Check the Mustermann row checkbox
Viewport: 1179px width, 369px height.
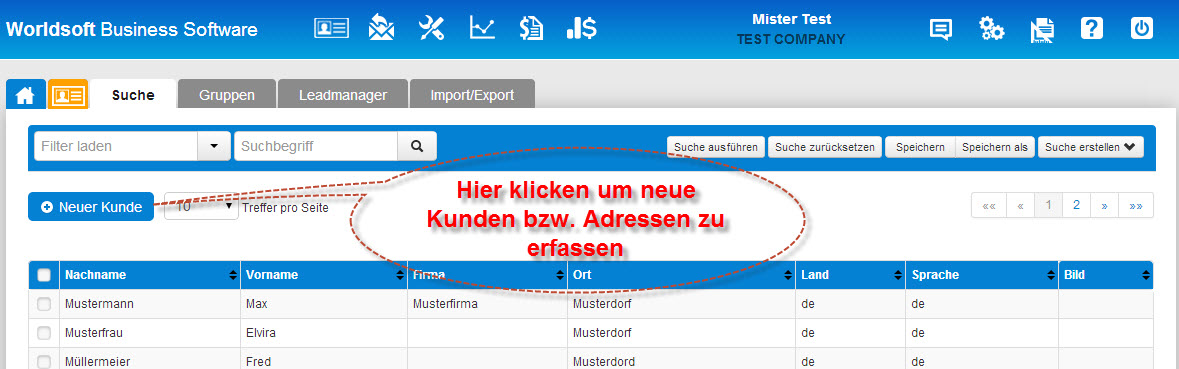[x=44, y=304]
